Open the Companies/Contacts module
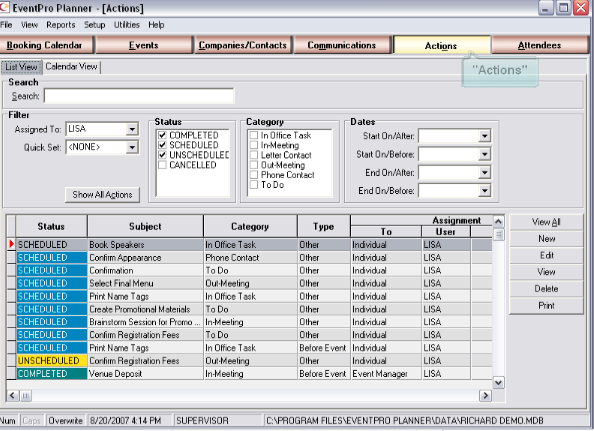 (243, 45)
